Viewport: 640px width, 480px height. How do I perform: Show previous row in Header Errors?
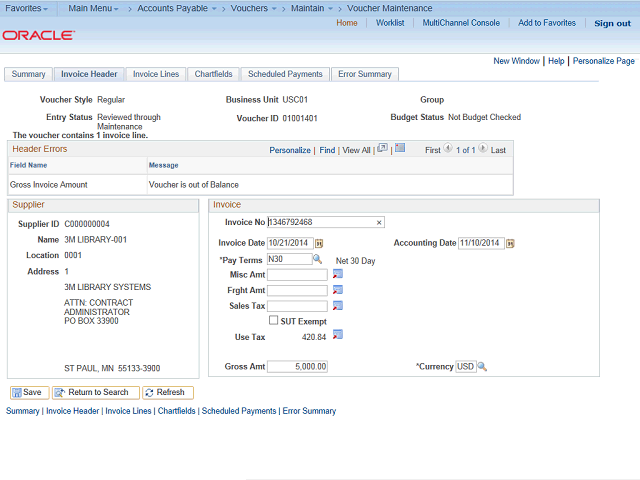[448, 148]
